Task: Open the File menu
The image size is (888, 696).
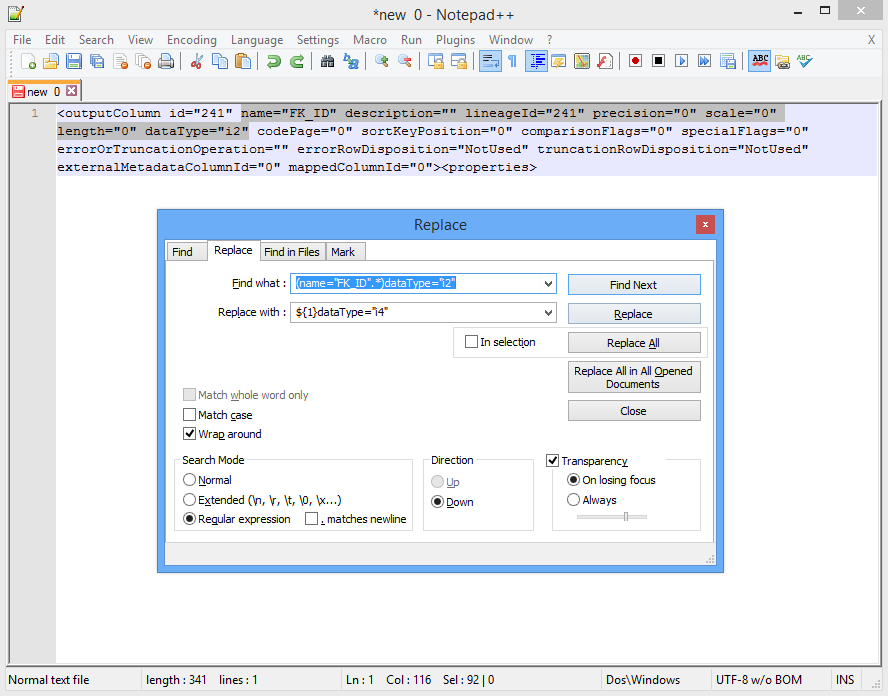Action: coord(22,40)
